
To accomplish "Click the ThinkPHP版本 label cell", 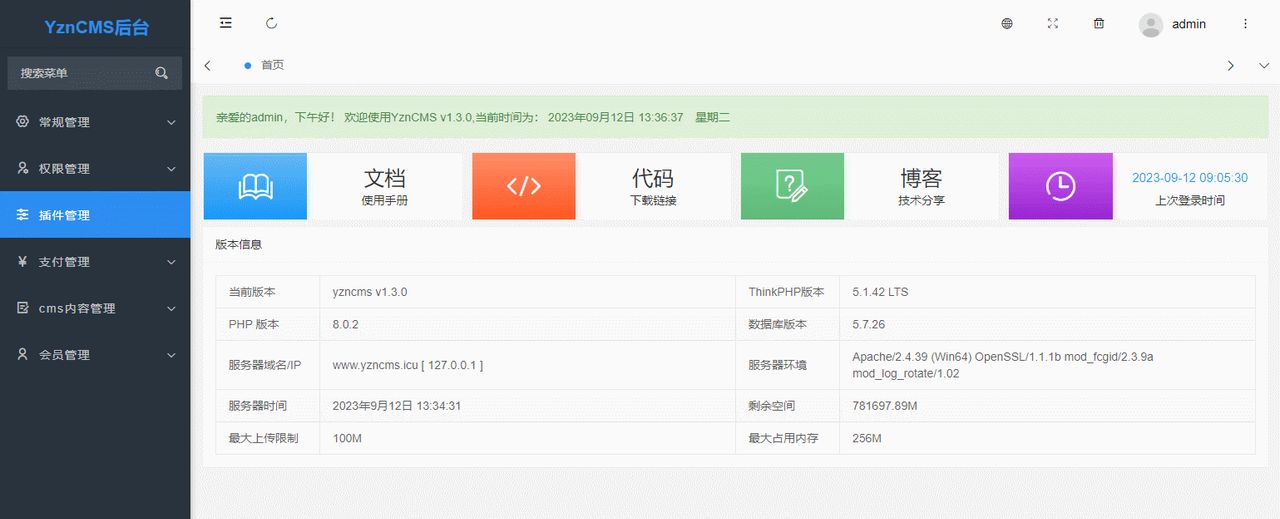I will pos(787,292).
